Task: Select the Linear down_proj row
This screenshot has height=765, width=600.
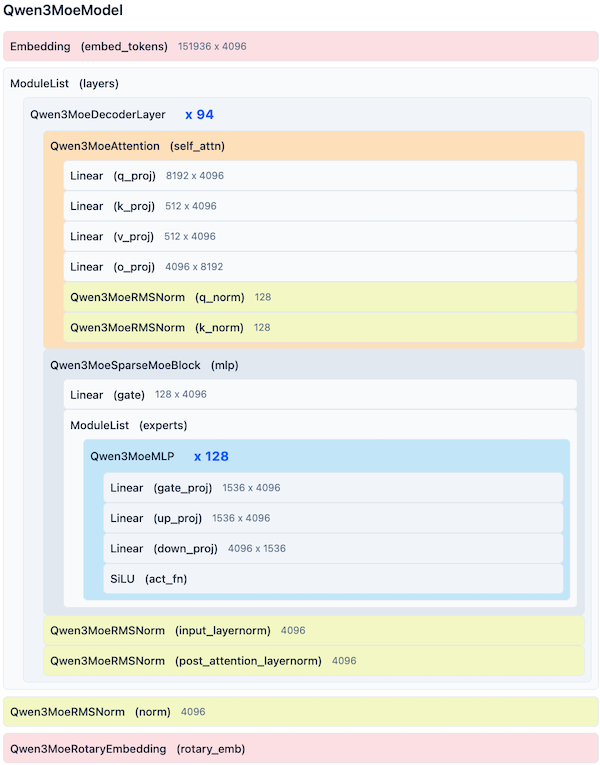Action: point(333,549)
